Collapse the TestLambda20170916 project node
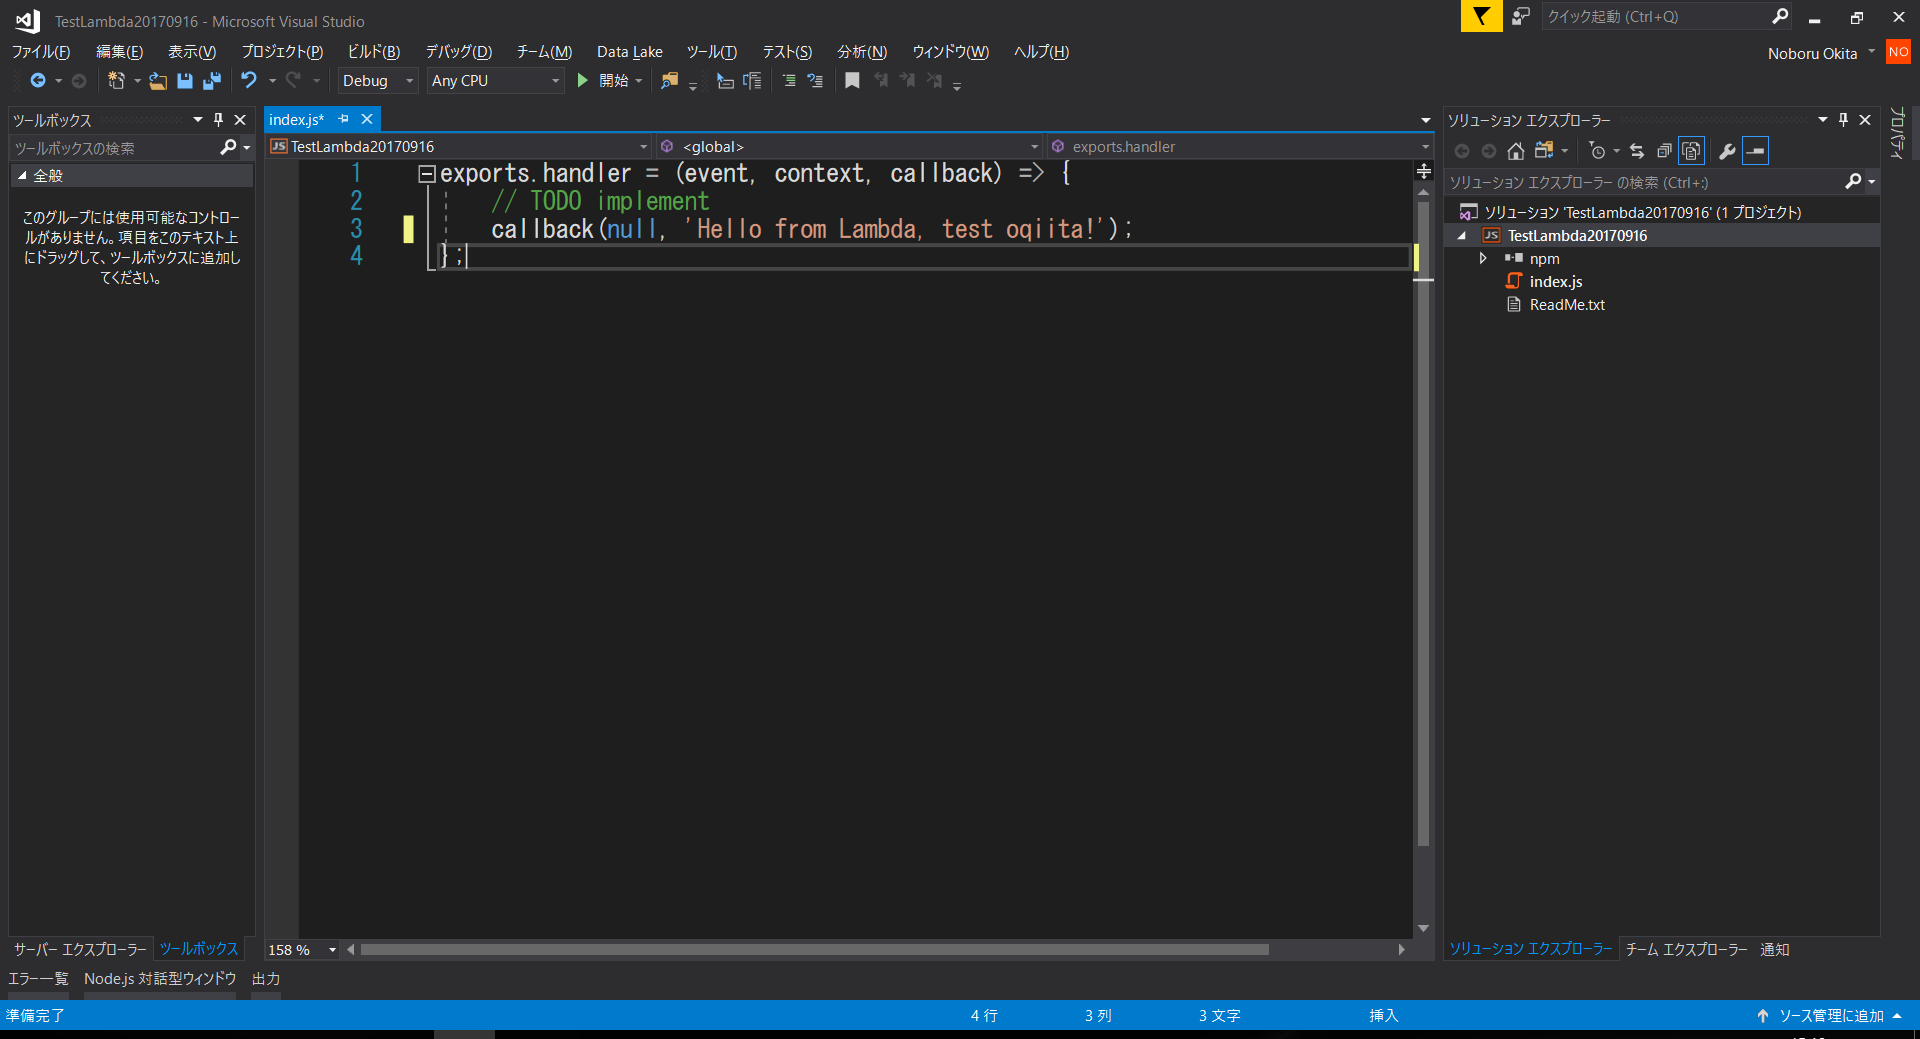The width and height of the screenshot is (1920, 1039). pos(1462,236)
